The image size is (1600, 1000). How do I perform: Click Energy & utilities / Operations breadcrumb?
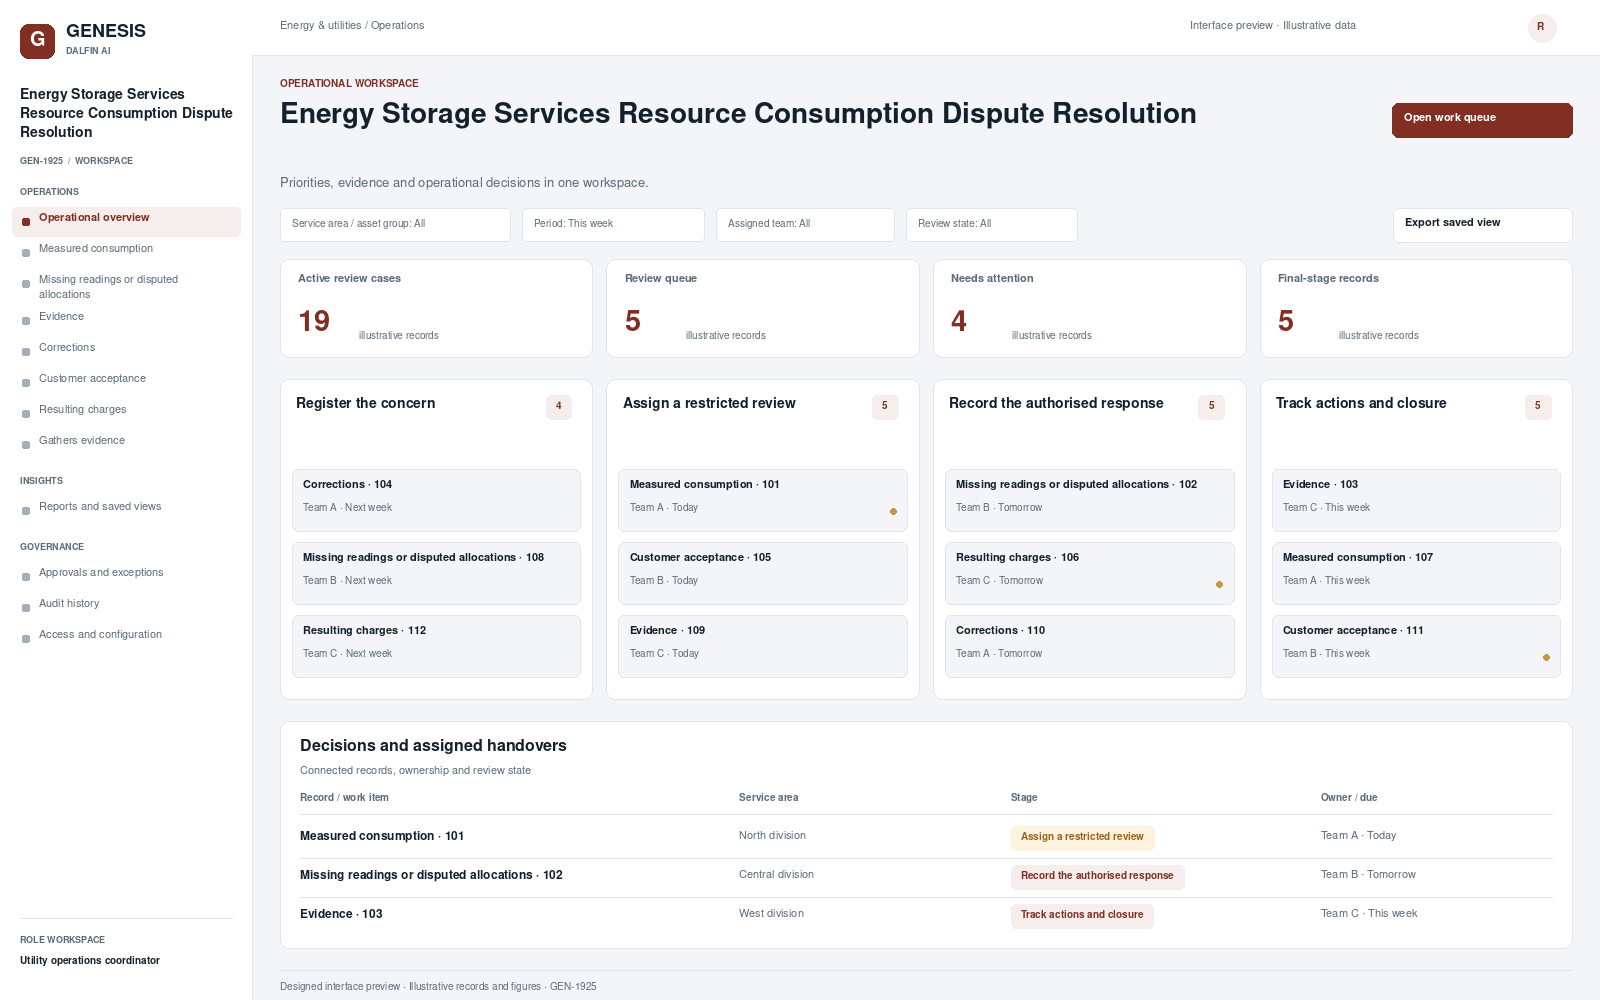pos(352,26)
